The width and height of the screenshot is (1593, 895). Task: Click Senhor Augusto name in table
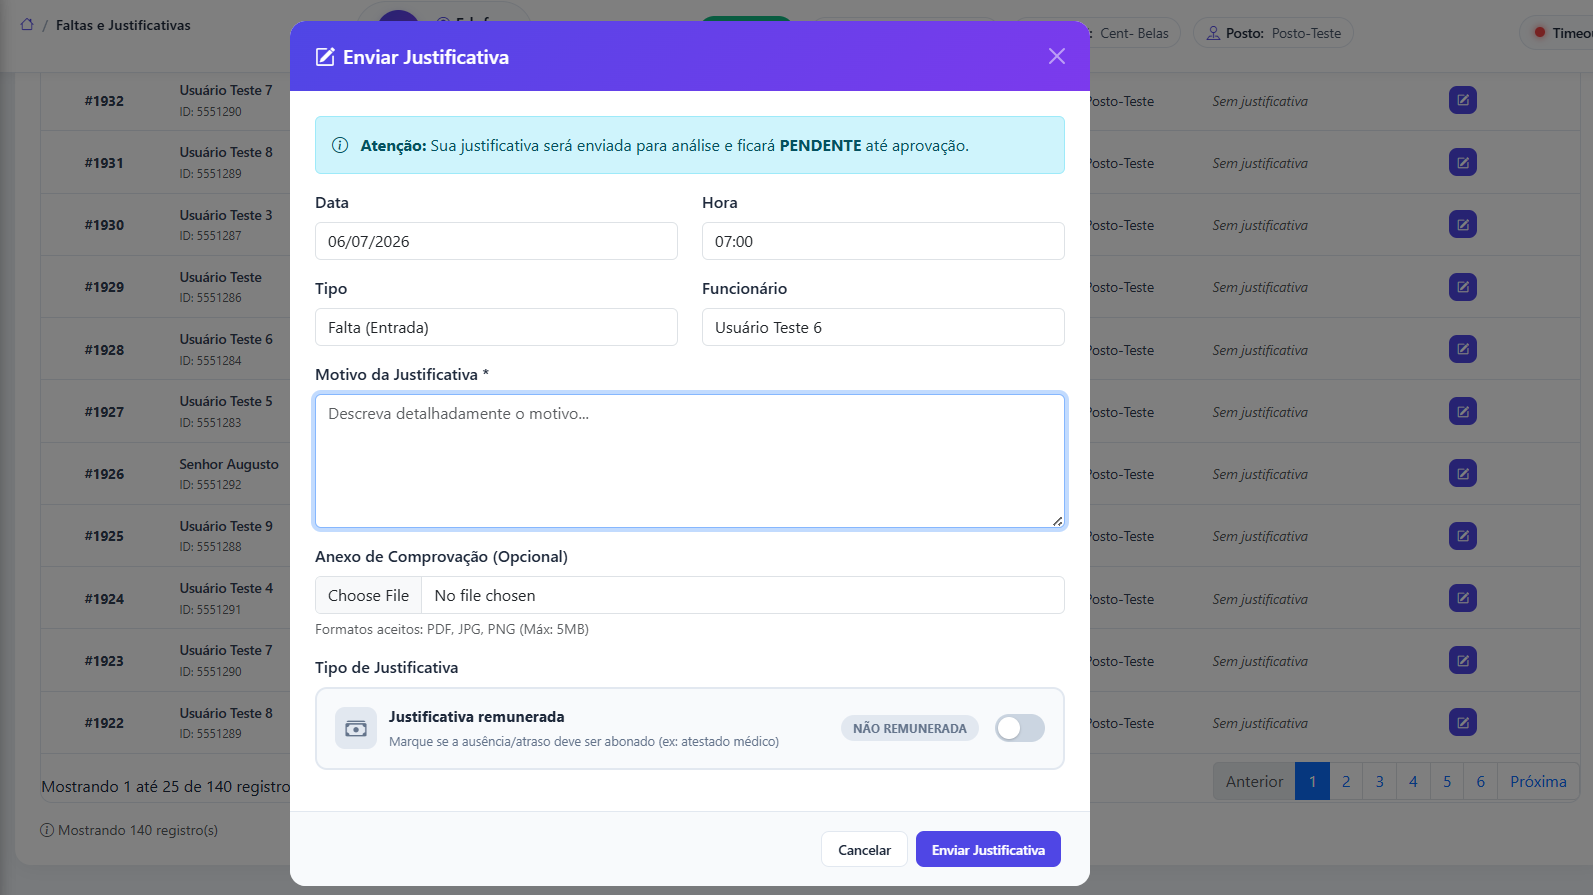[229, 464]
